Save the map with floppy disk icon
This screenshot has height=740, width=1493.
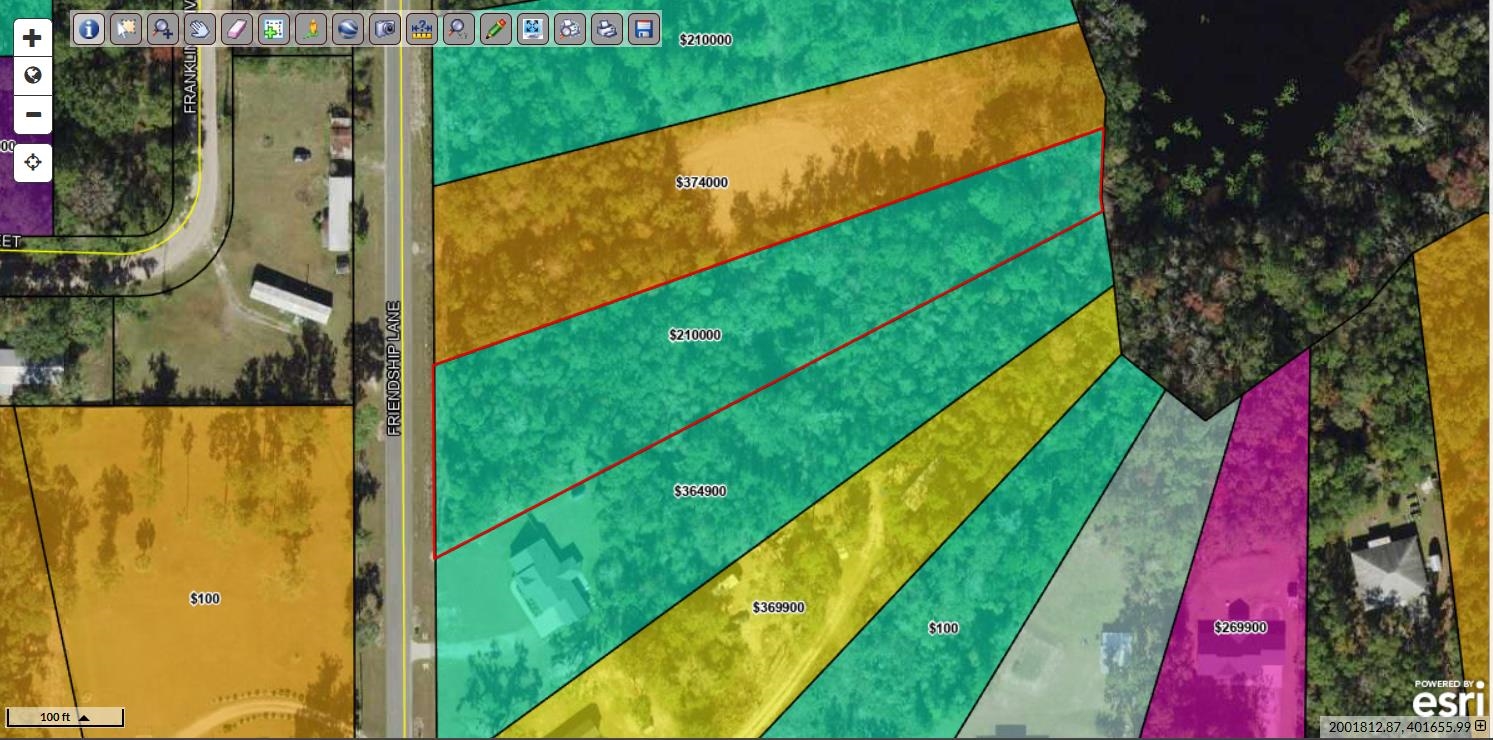(644, 29)
